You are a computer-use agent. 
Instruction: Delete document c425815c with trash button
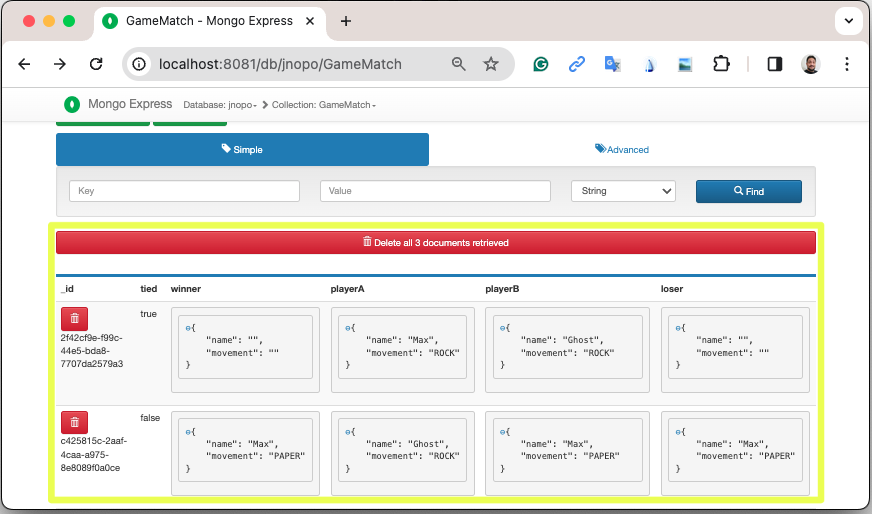point(75,423)
